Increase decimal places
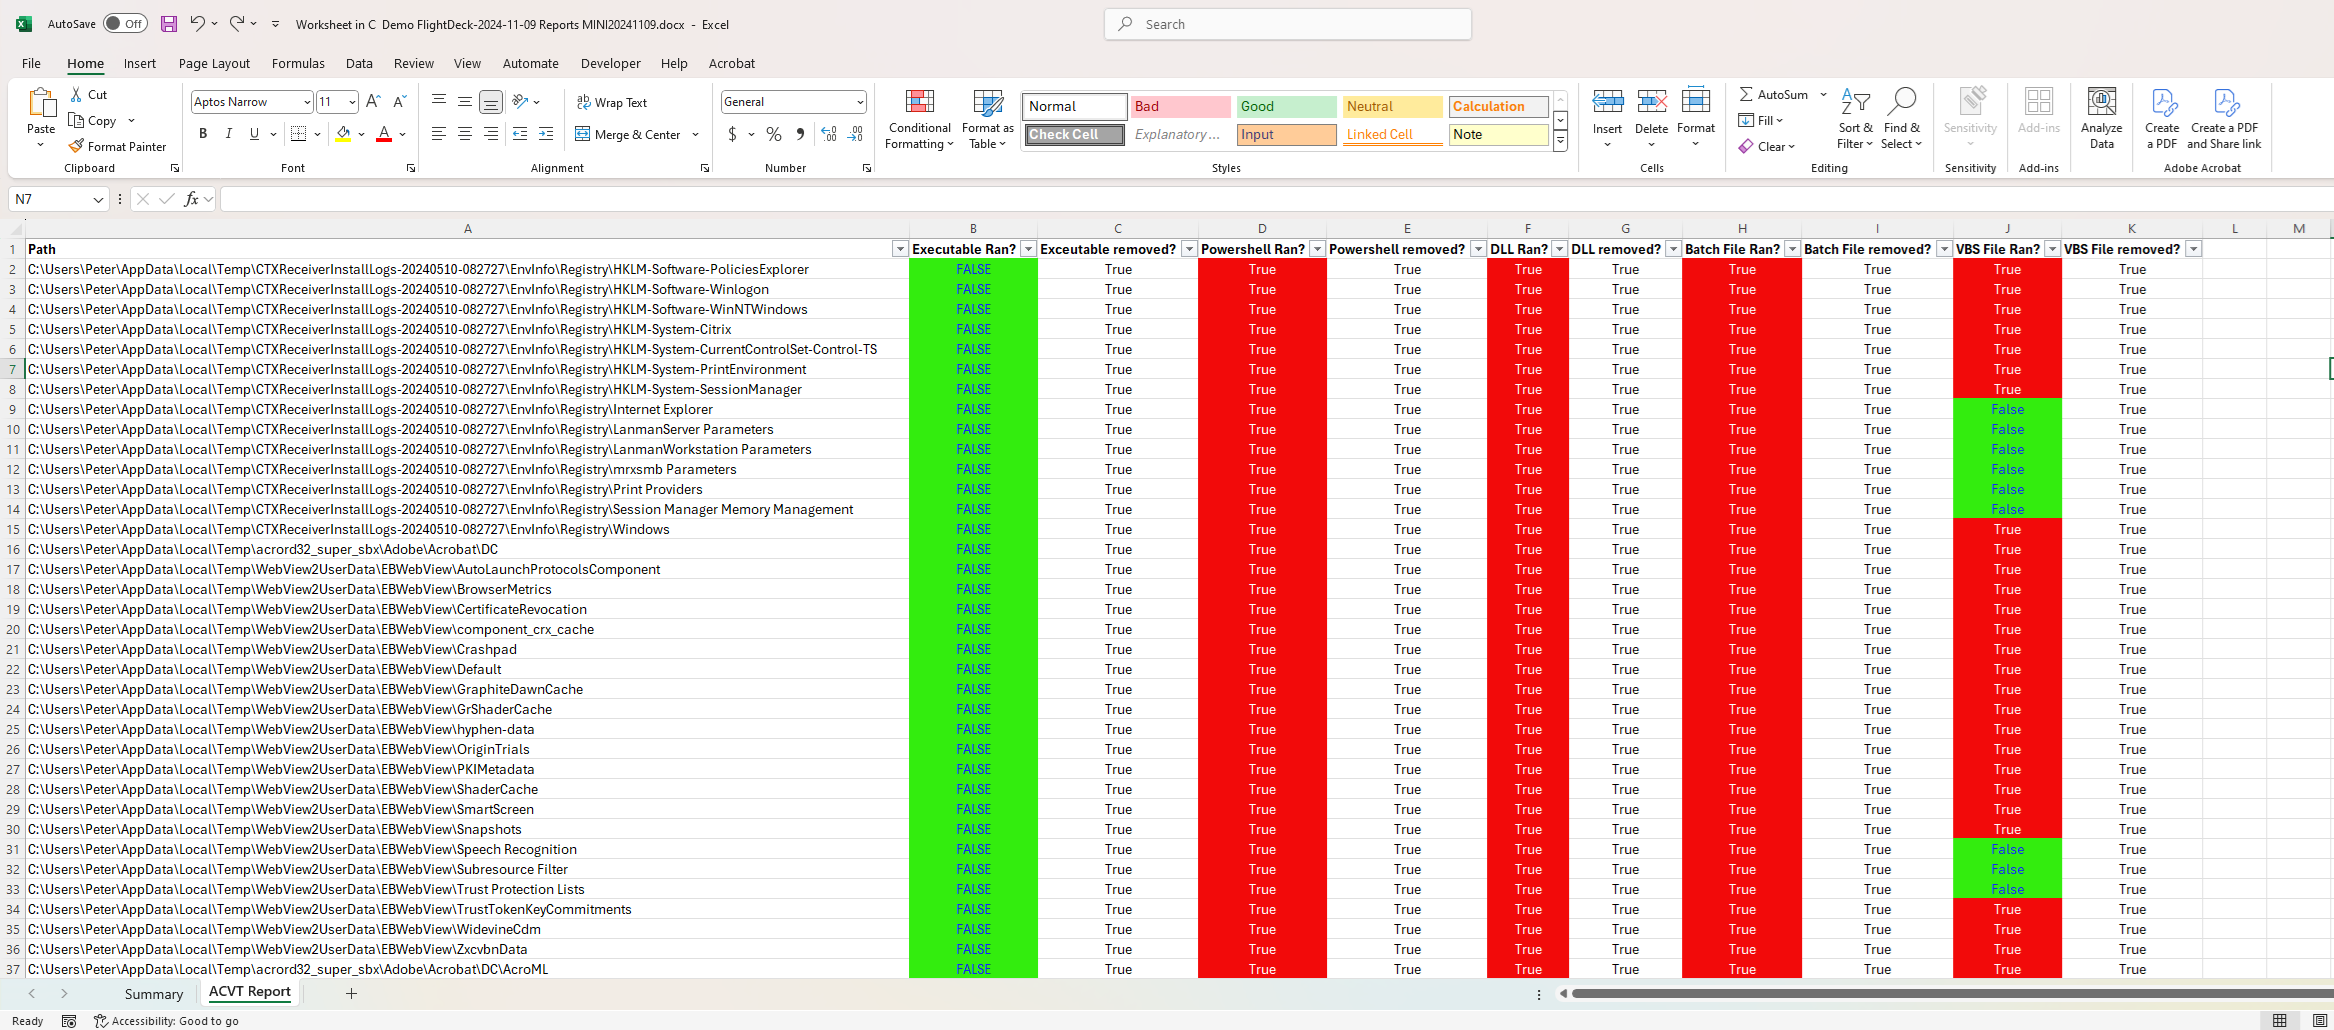 click(x=828, y=134)
